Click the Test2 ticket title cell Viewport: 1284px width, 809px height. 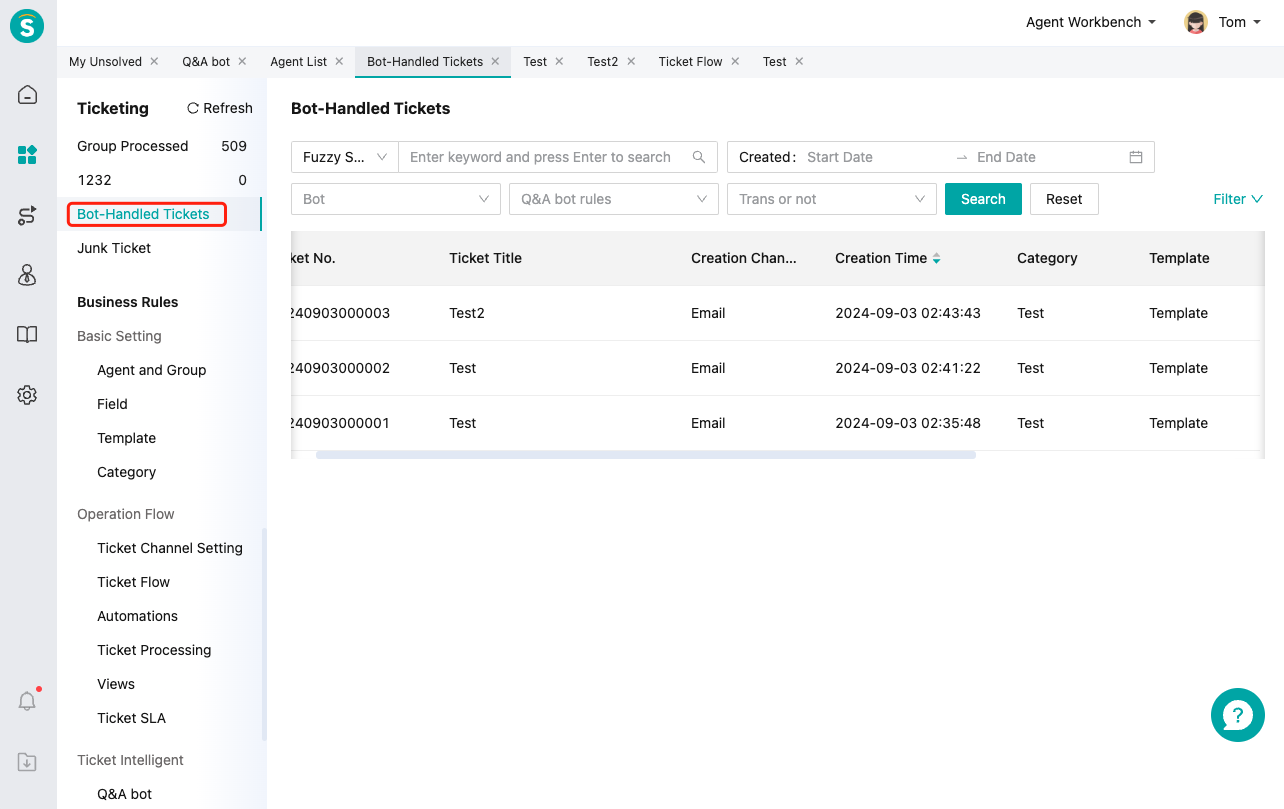pyautogui.click(x=467, y=313)
